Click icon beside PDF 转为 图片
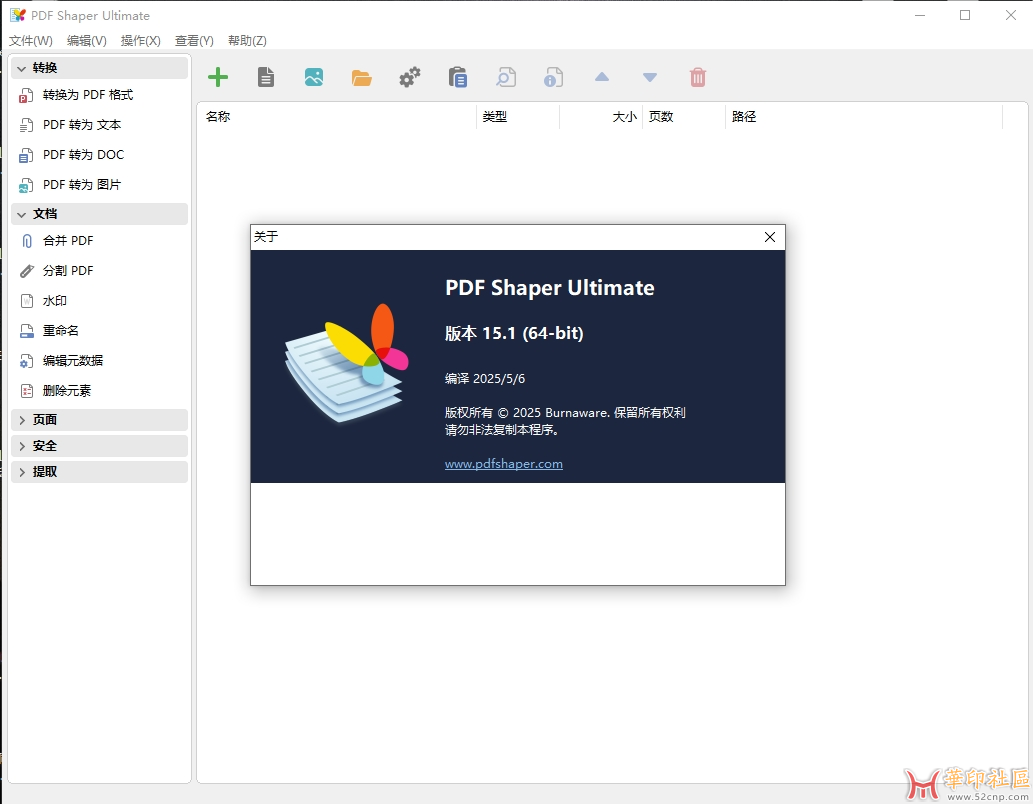The width and height of the screenshot is (1033, 804). point(26,185)
